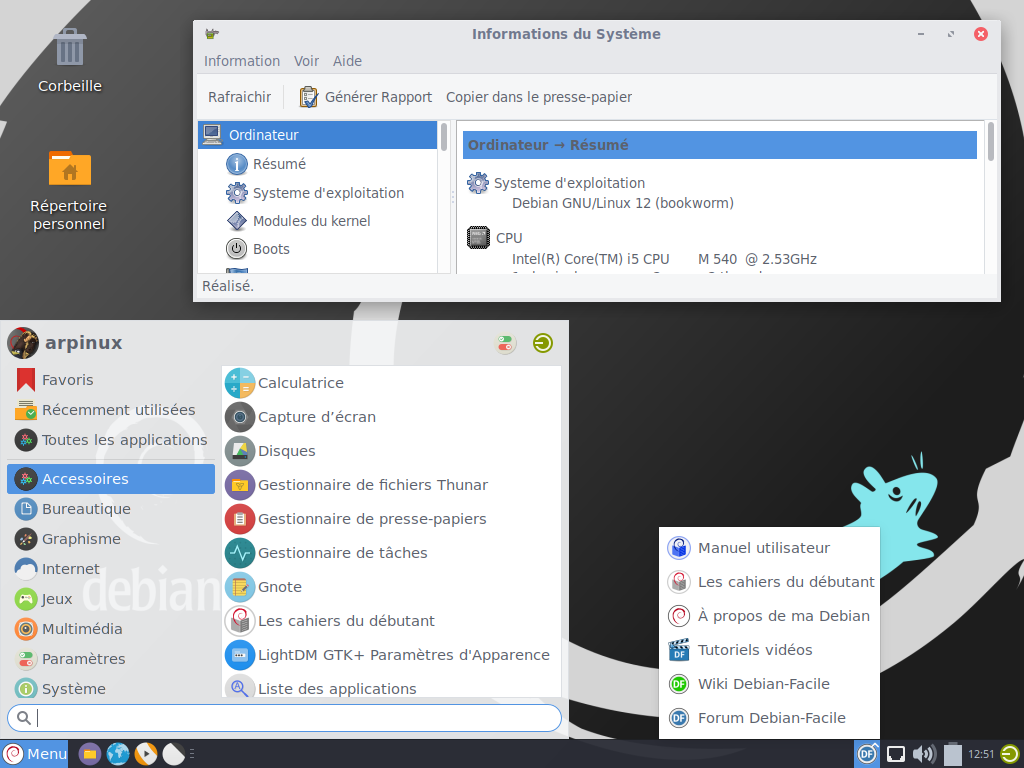Viewport: 1024px width, 768px height.
Task: Click the arpinux user avatar
Action: (x=23, y=343)
